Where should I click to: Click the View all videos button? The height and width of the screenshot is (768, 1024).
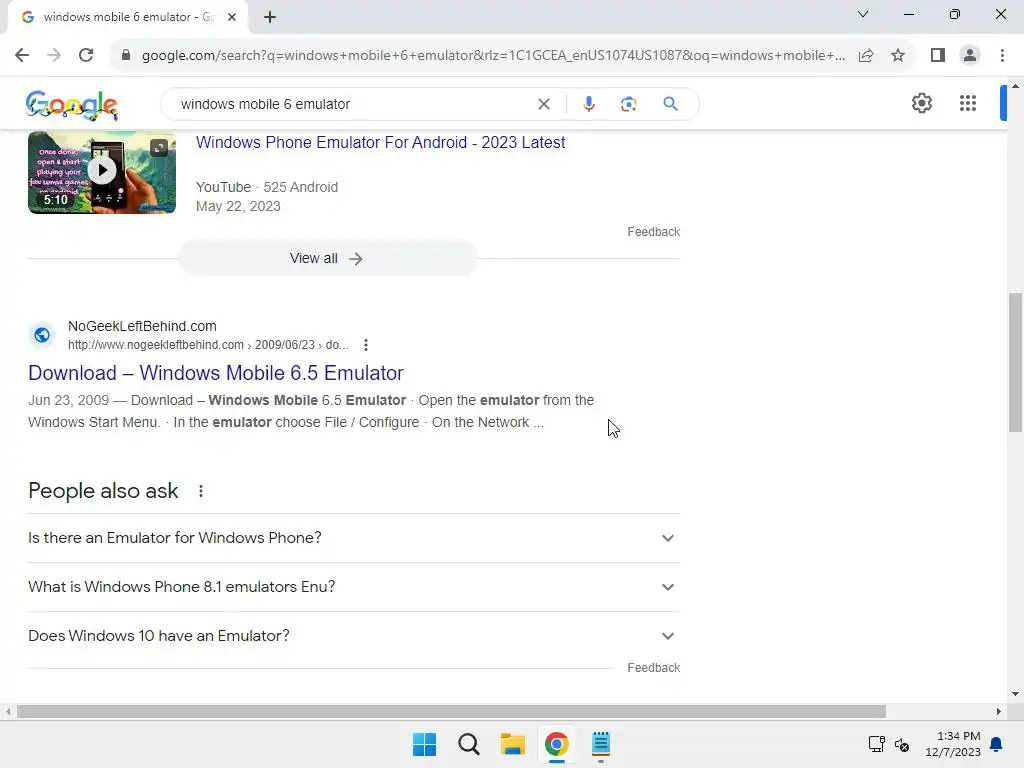point(327,259)
